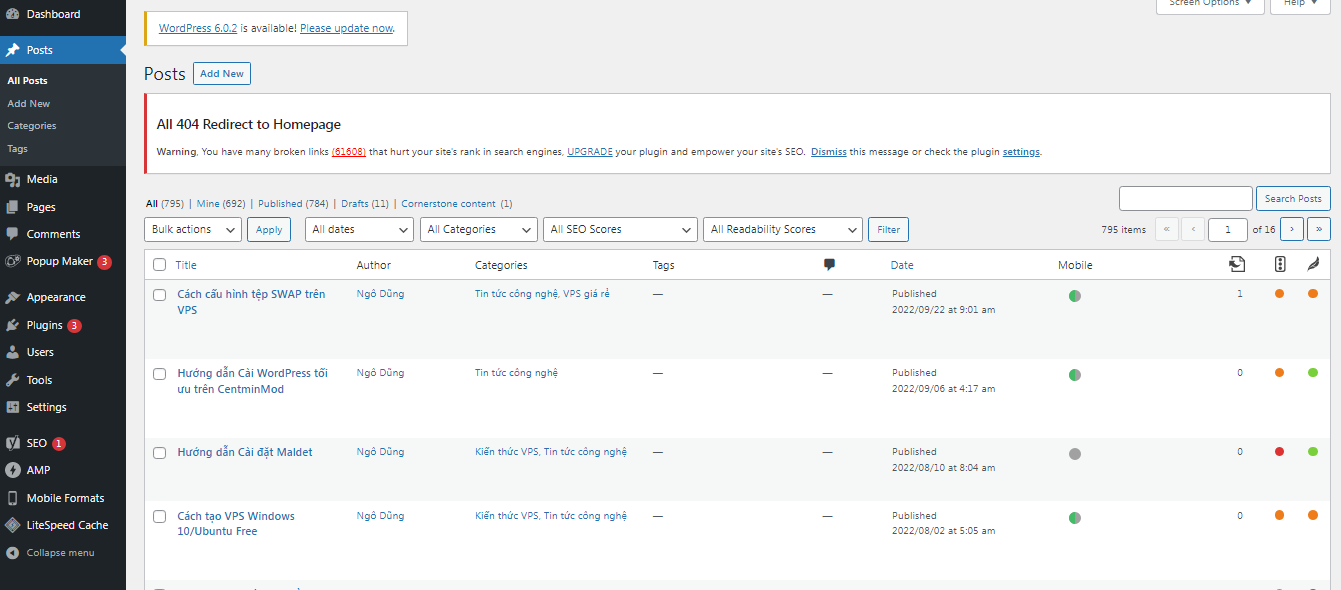Click the AMP lightning bolt icon
Image resolution: width=1341 pixels, height=590 pixels.
pyautogui.click(x=12, y=470)
